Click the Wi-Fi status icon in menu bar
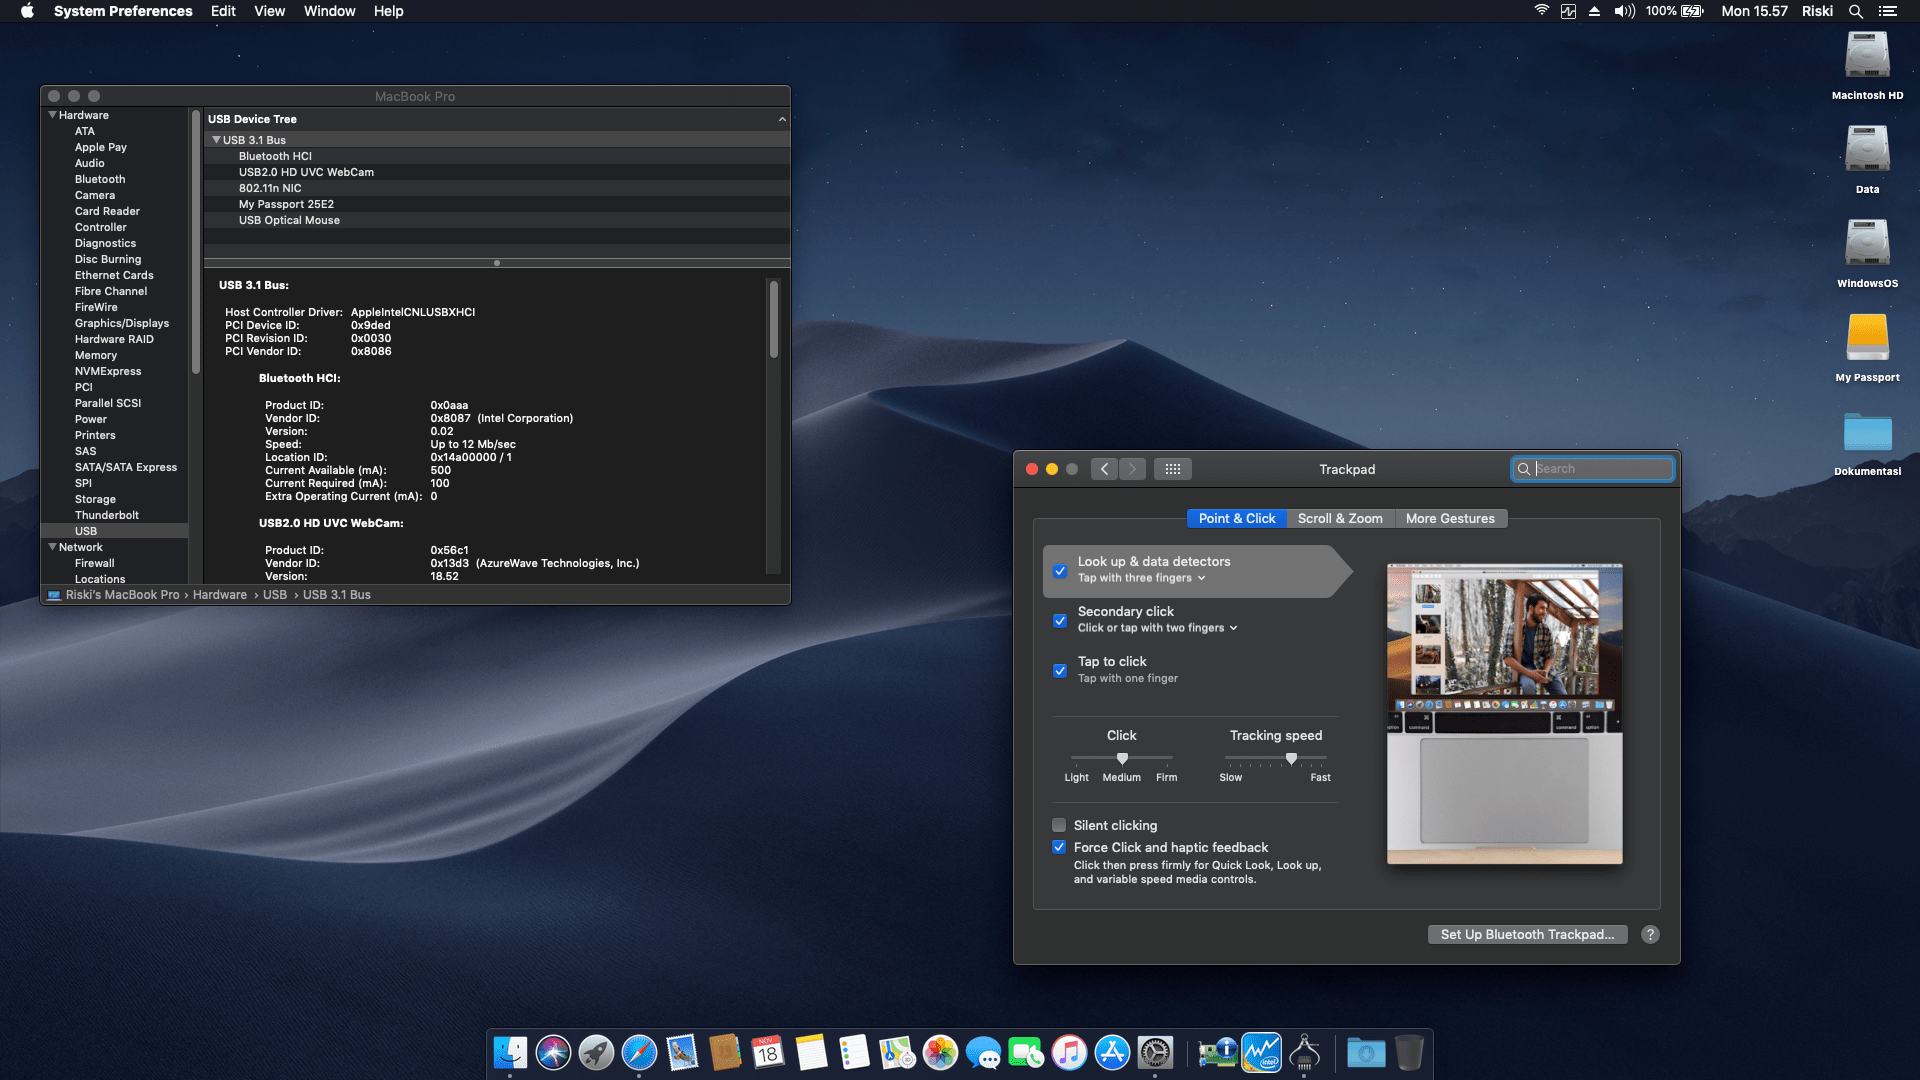1920x1080 pixels. pyautogui.click(x=1541, y=11)
